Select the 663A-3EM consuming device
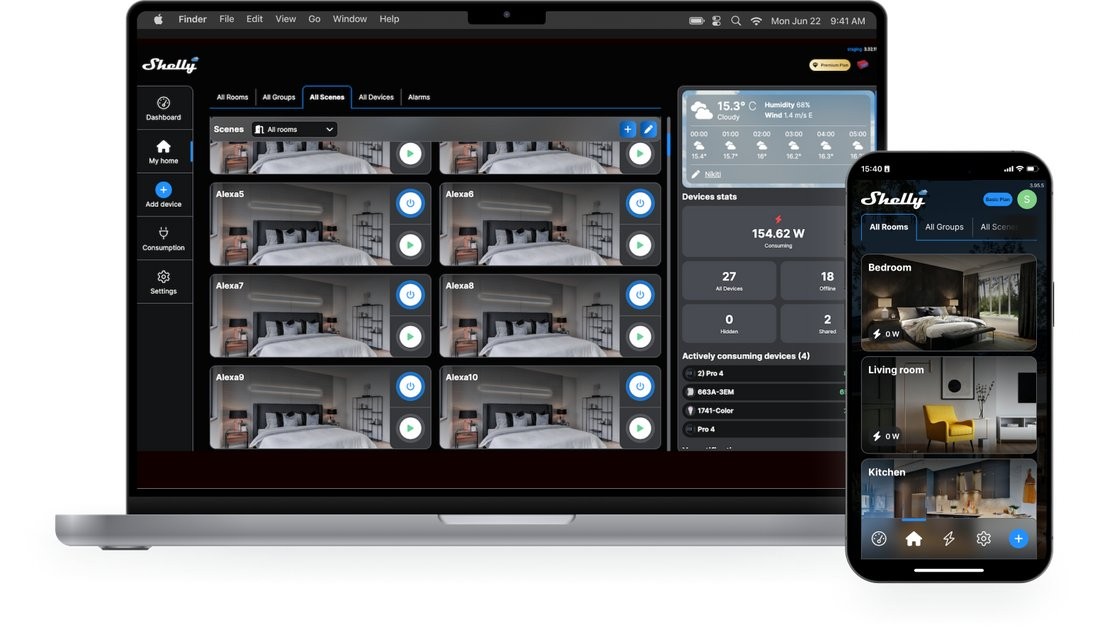 [x=765, y=392]
